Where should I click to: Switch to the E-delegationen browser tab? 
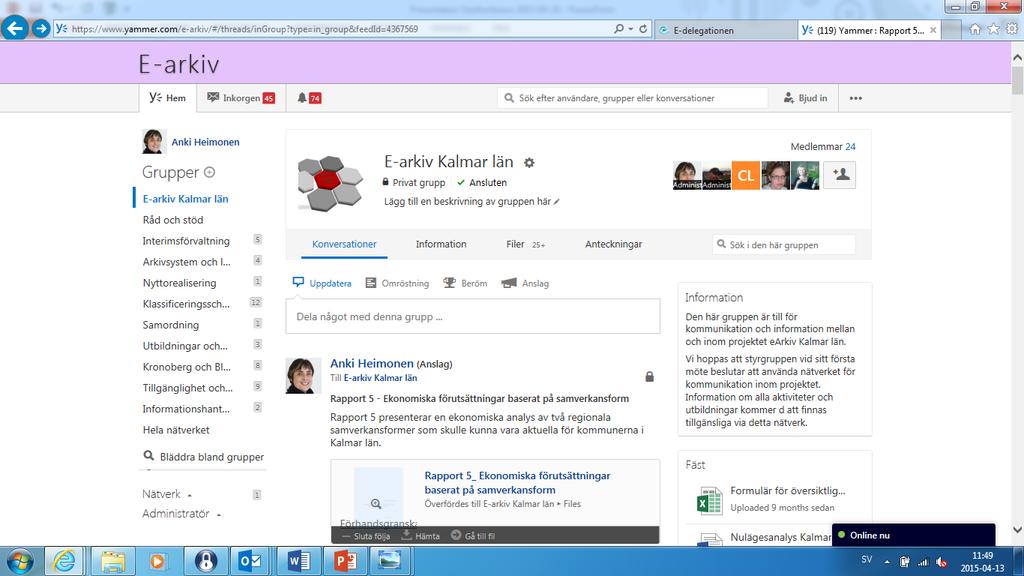726,30
